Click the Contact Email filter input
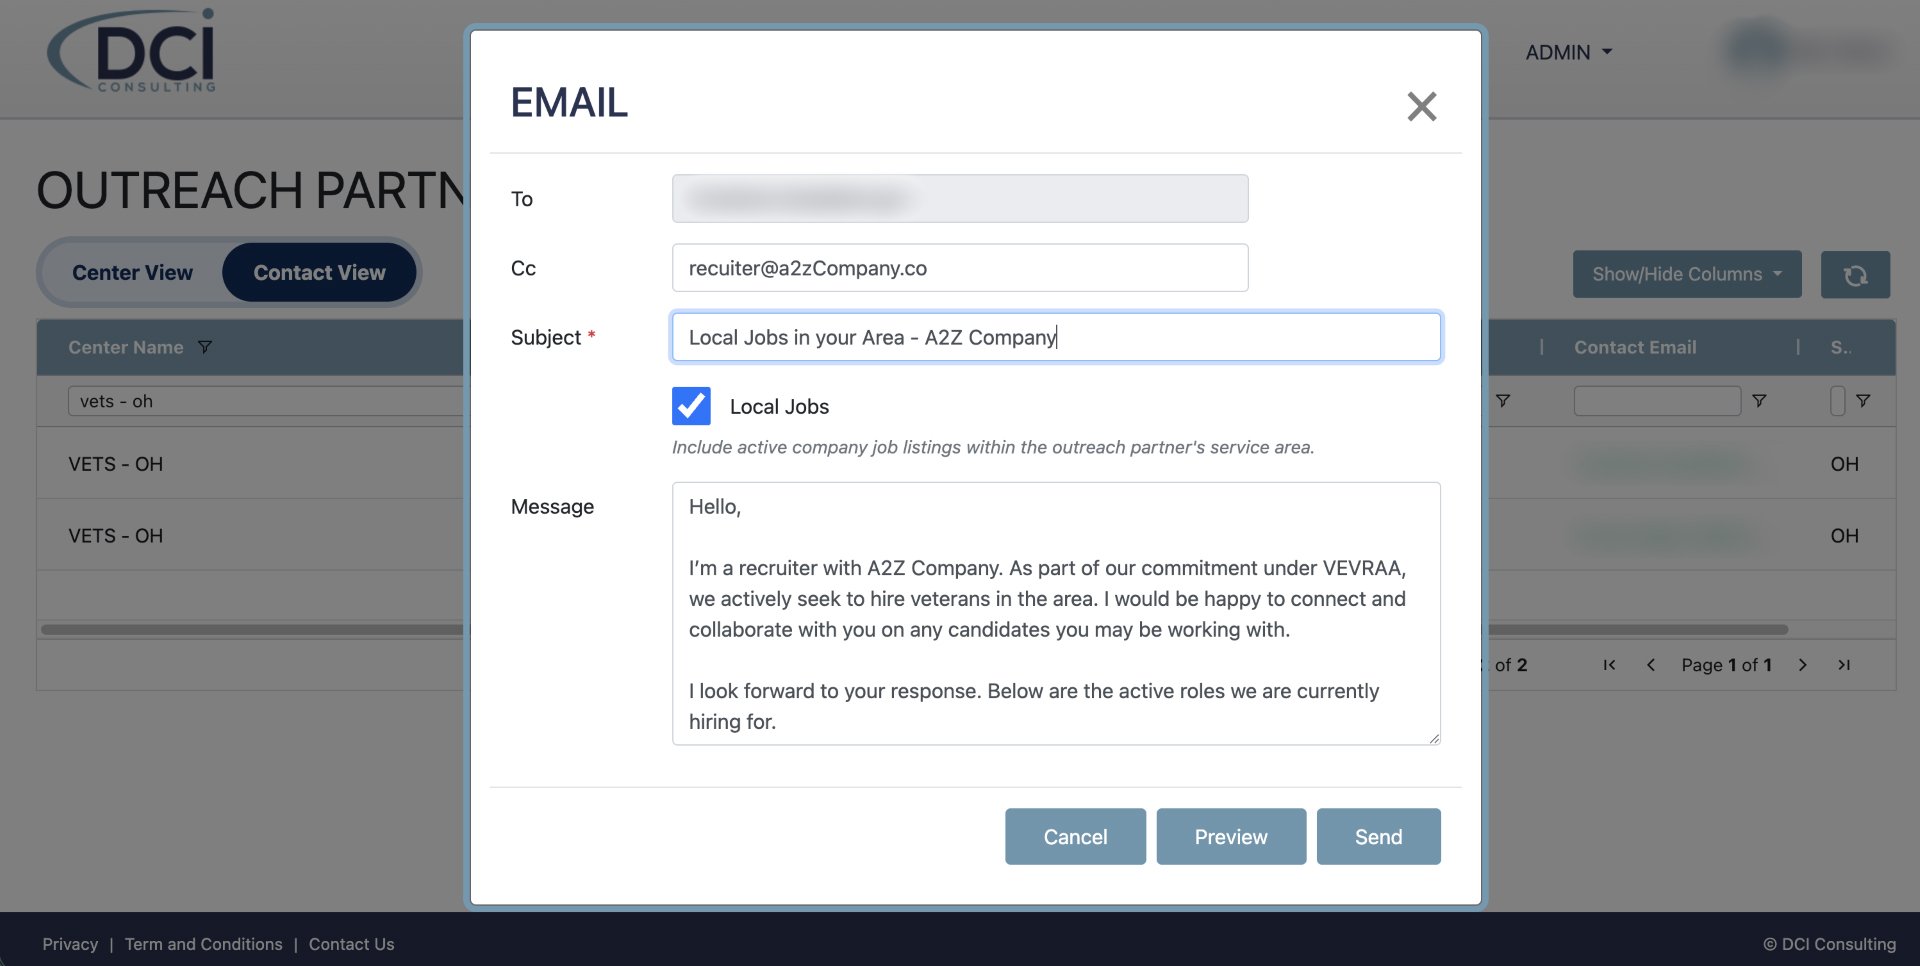Viewport: 1920px width, 966px height. pyautogui.click(x=1657, y=401)
